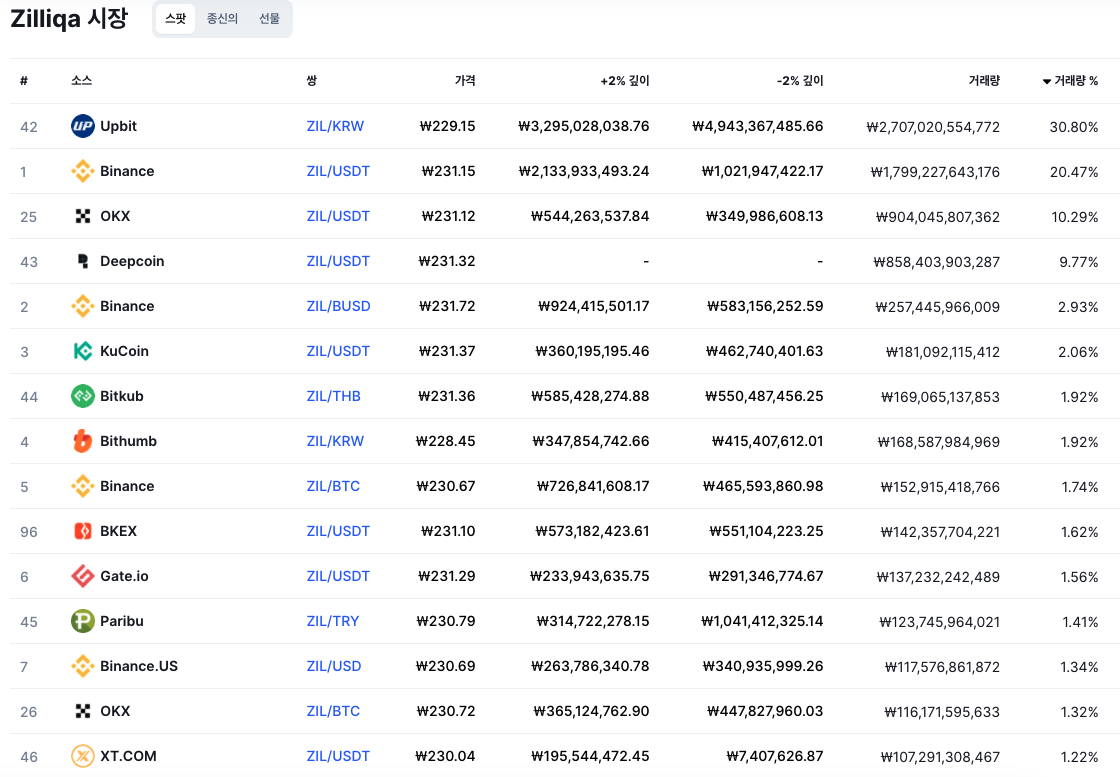The width and height of the screenshot is (1120, 777).
Task: Click Upbit price ₩229.15
Action: [447, 126]
